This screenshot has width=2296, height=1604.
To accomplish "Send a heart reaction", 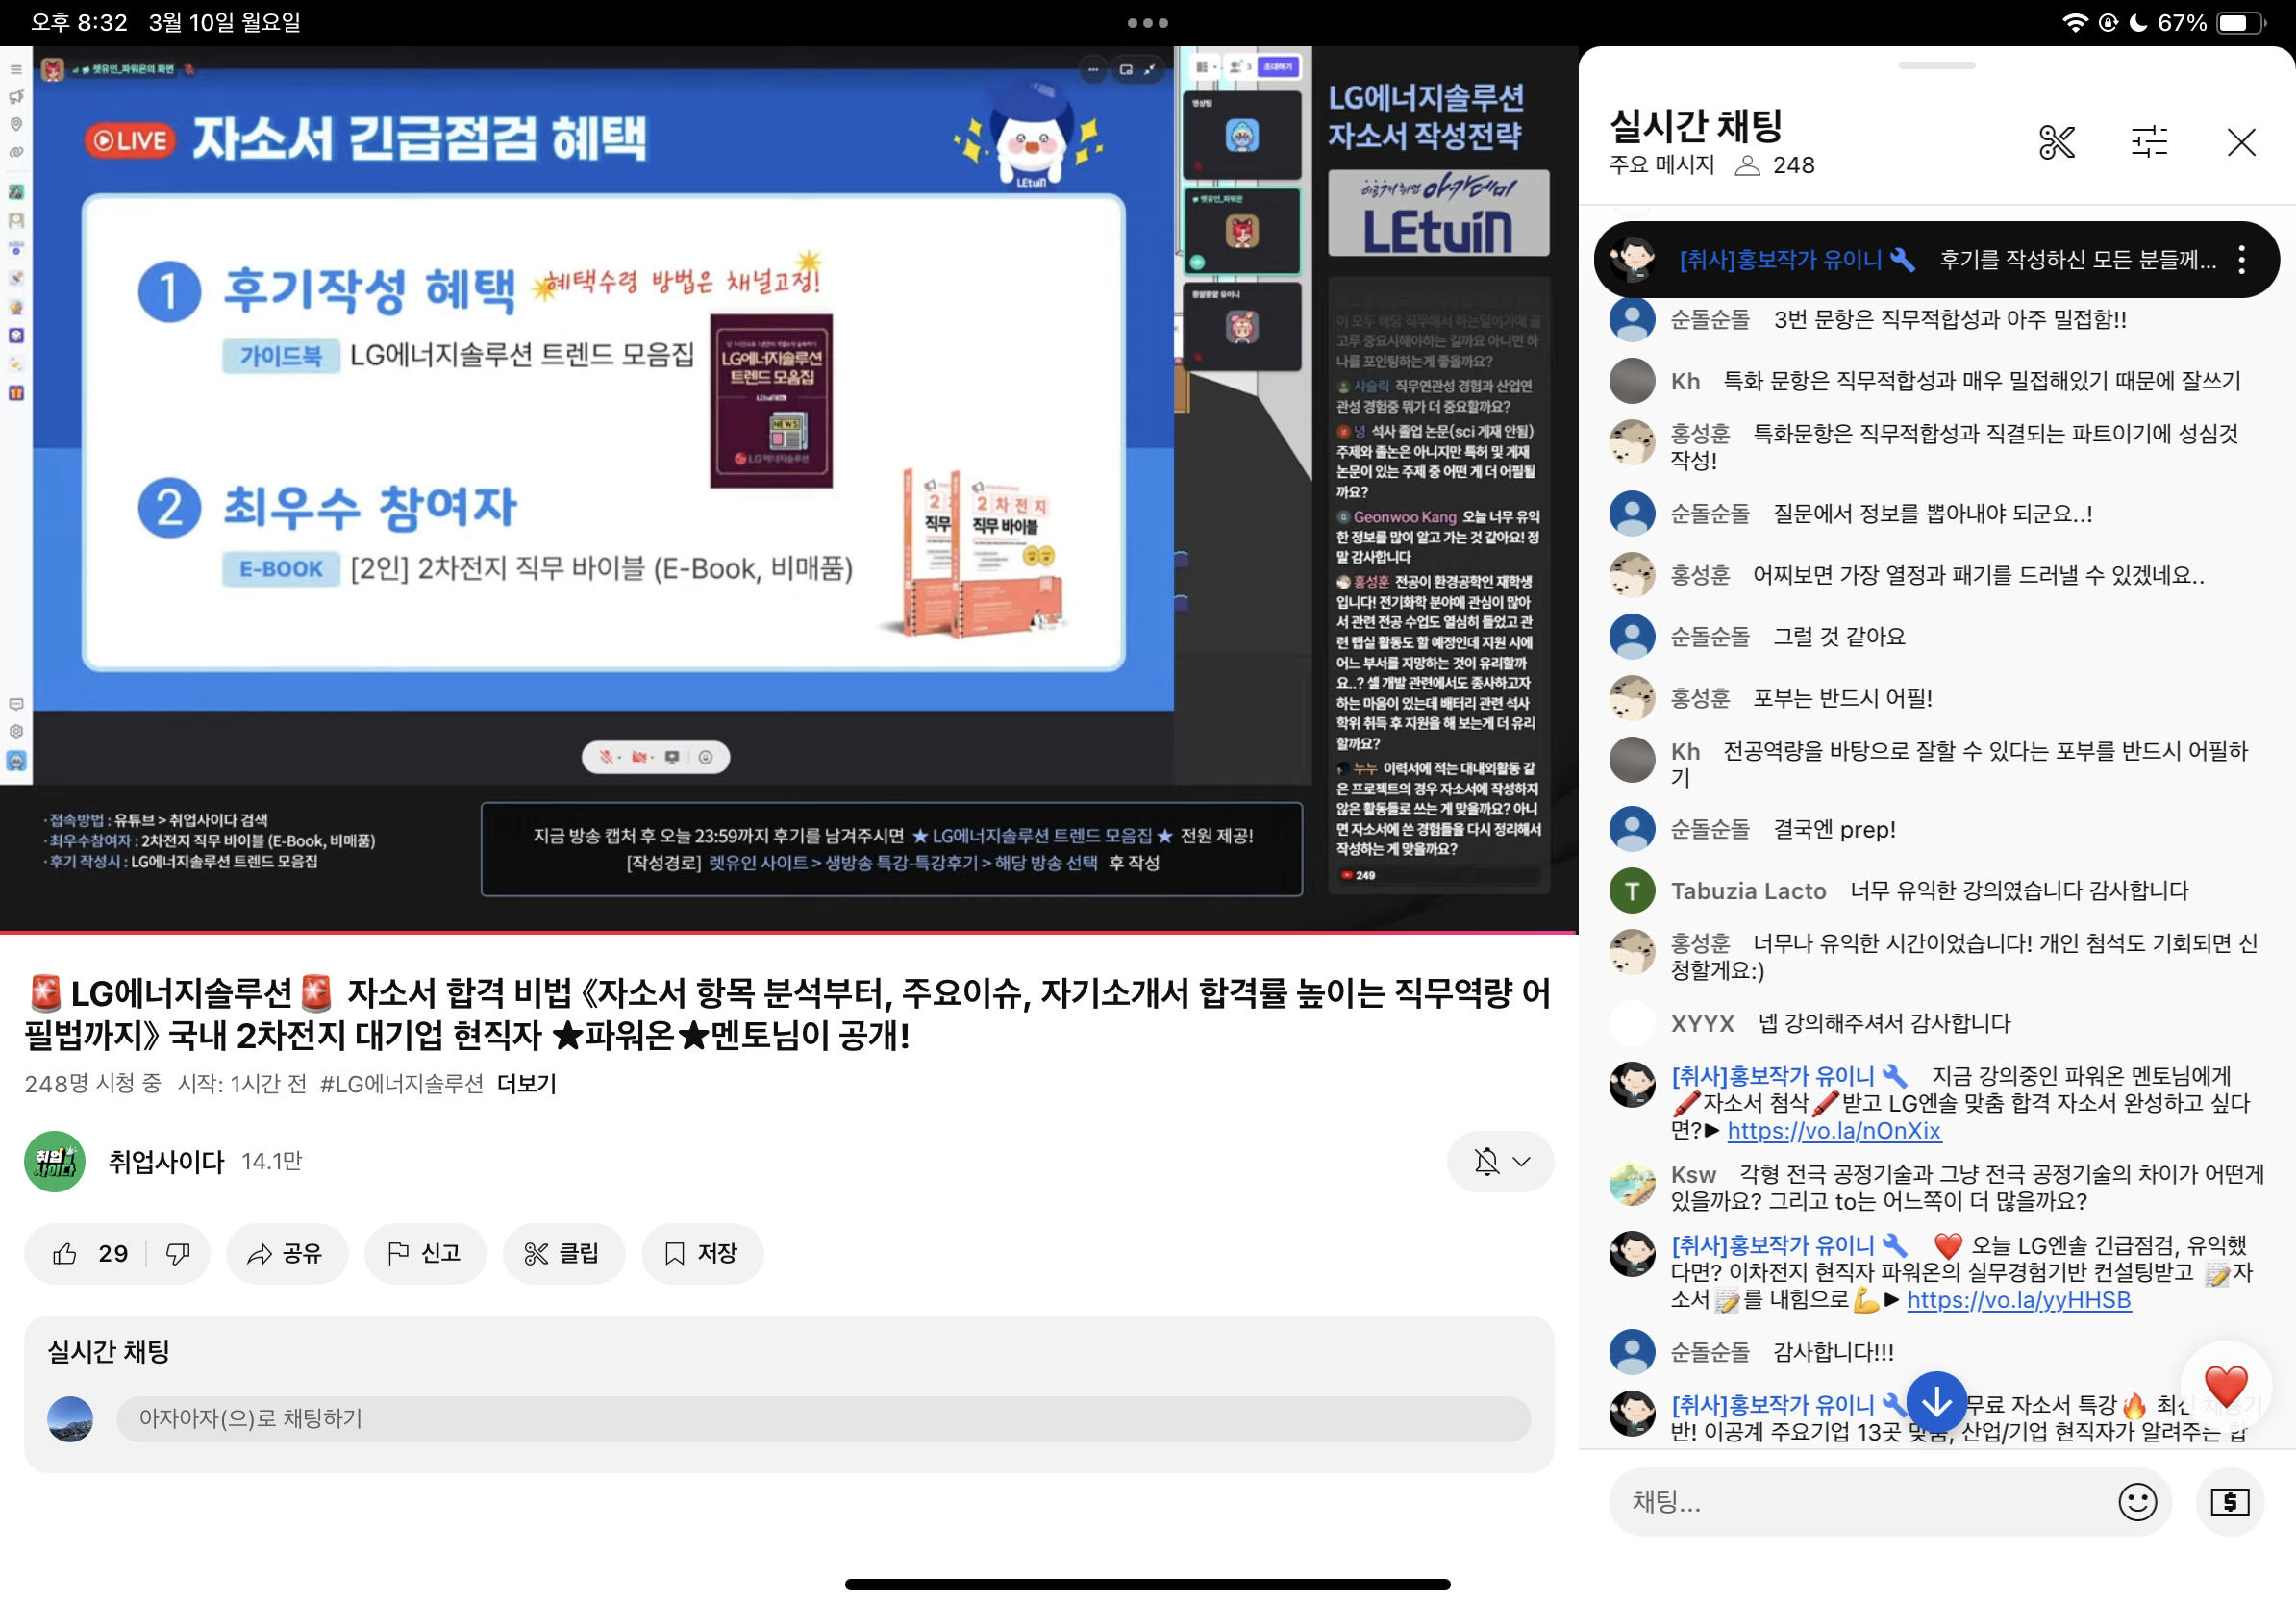I will pyautogui.click(x=2225, y=1386).
